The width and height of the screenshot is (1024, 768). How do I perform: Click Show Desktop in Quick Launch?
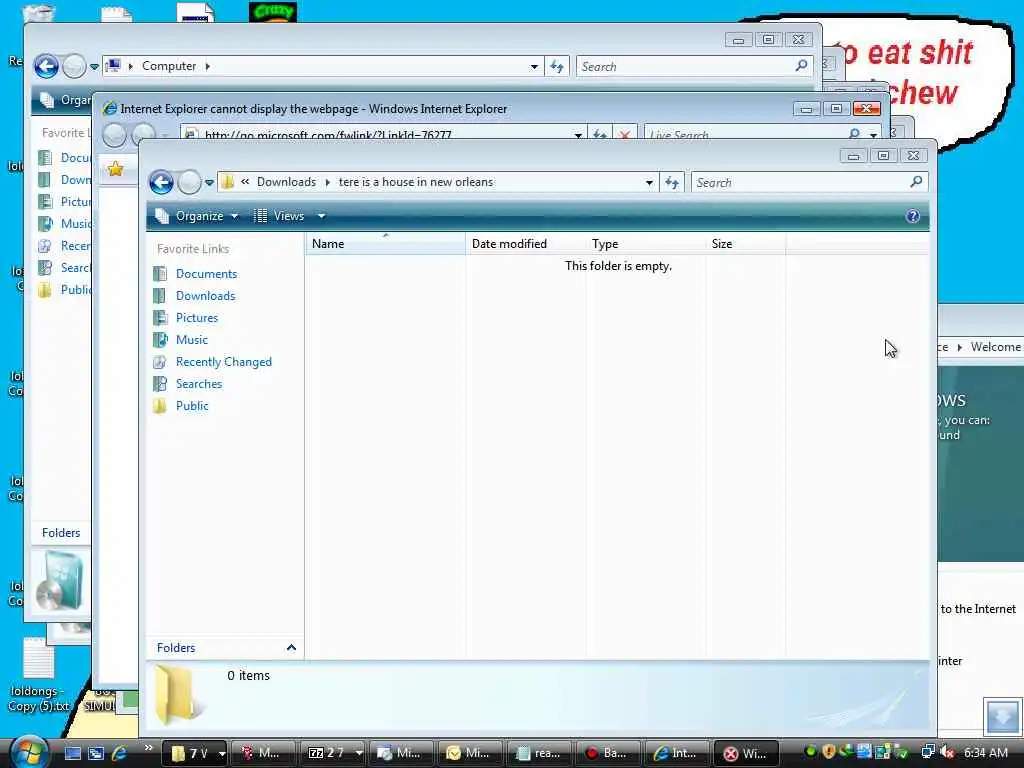pos(72,753)
